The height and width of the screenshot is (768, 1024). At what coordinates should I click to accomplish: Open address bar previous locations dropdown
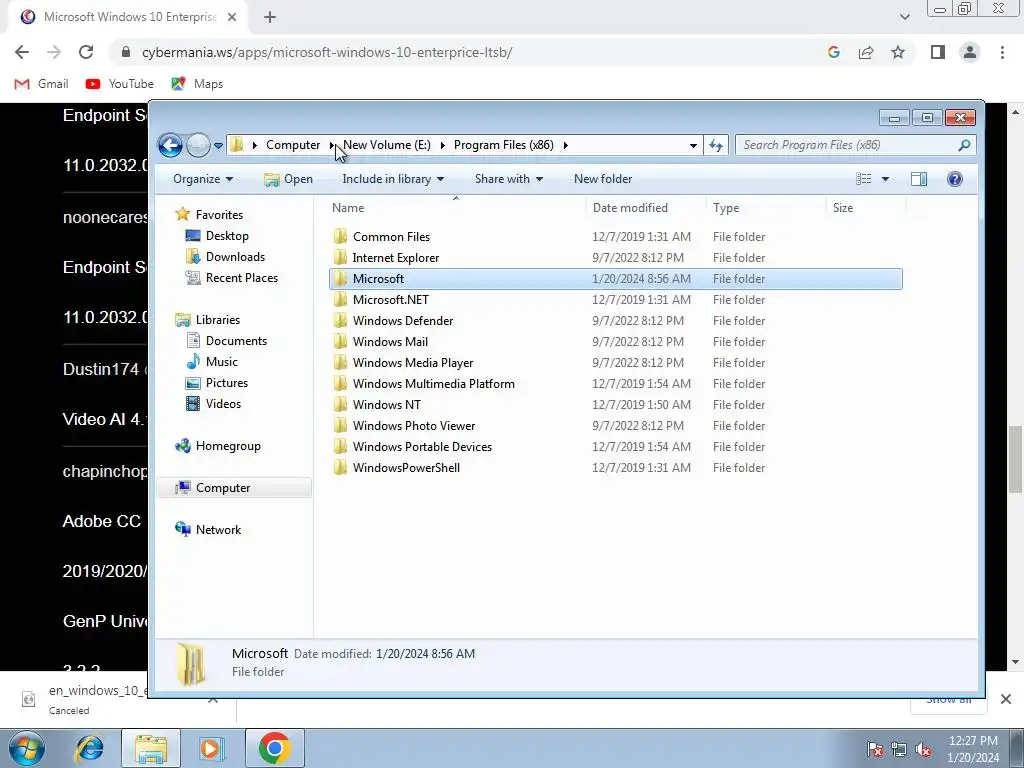pos(693,146)
